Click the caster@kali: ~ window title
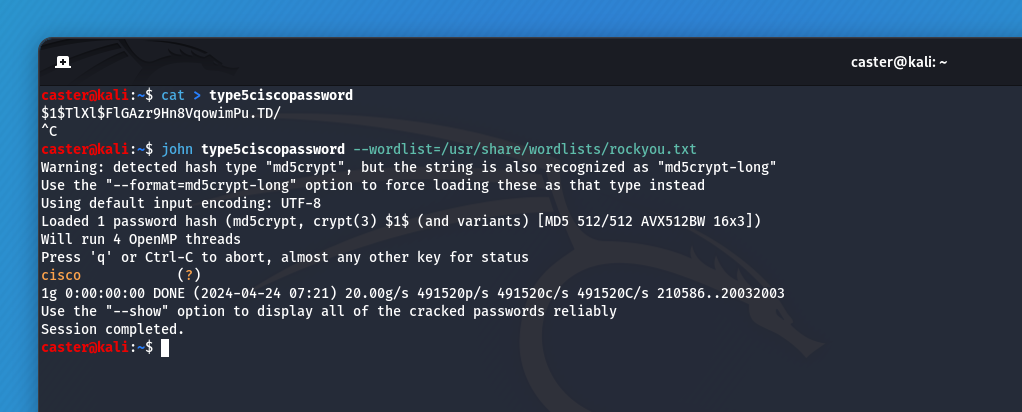This screenshot has width=1022, height=412. [899, 62]
